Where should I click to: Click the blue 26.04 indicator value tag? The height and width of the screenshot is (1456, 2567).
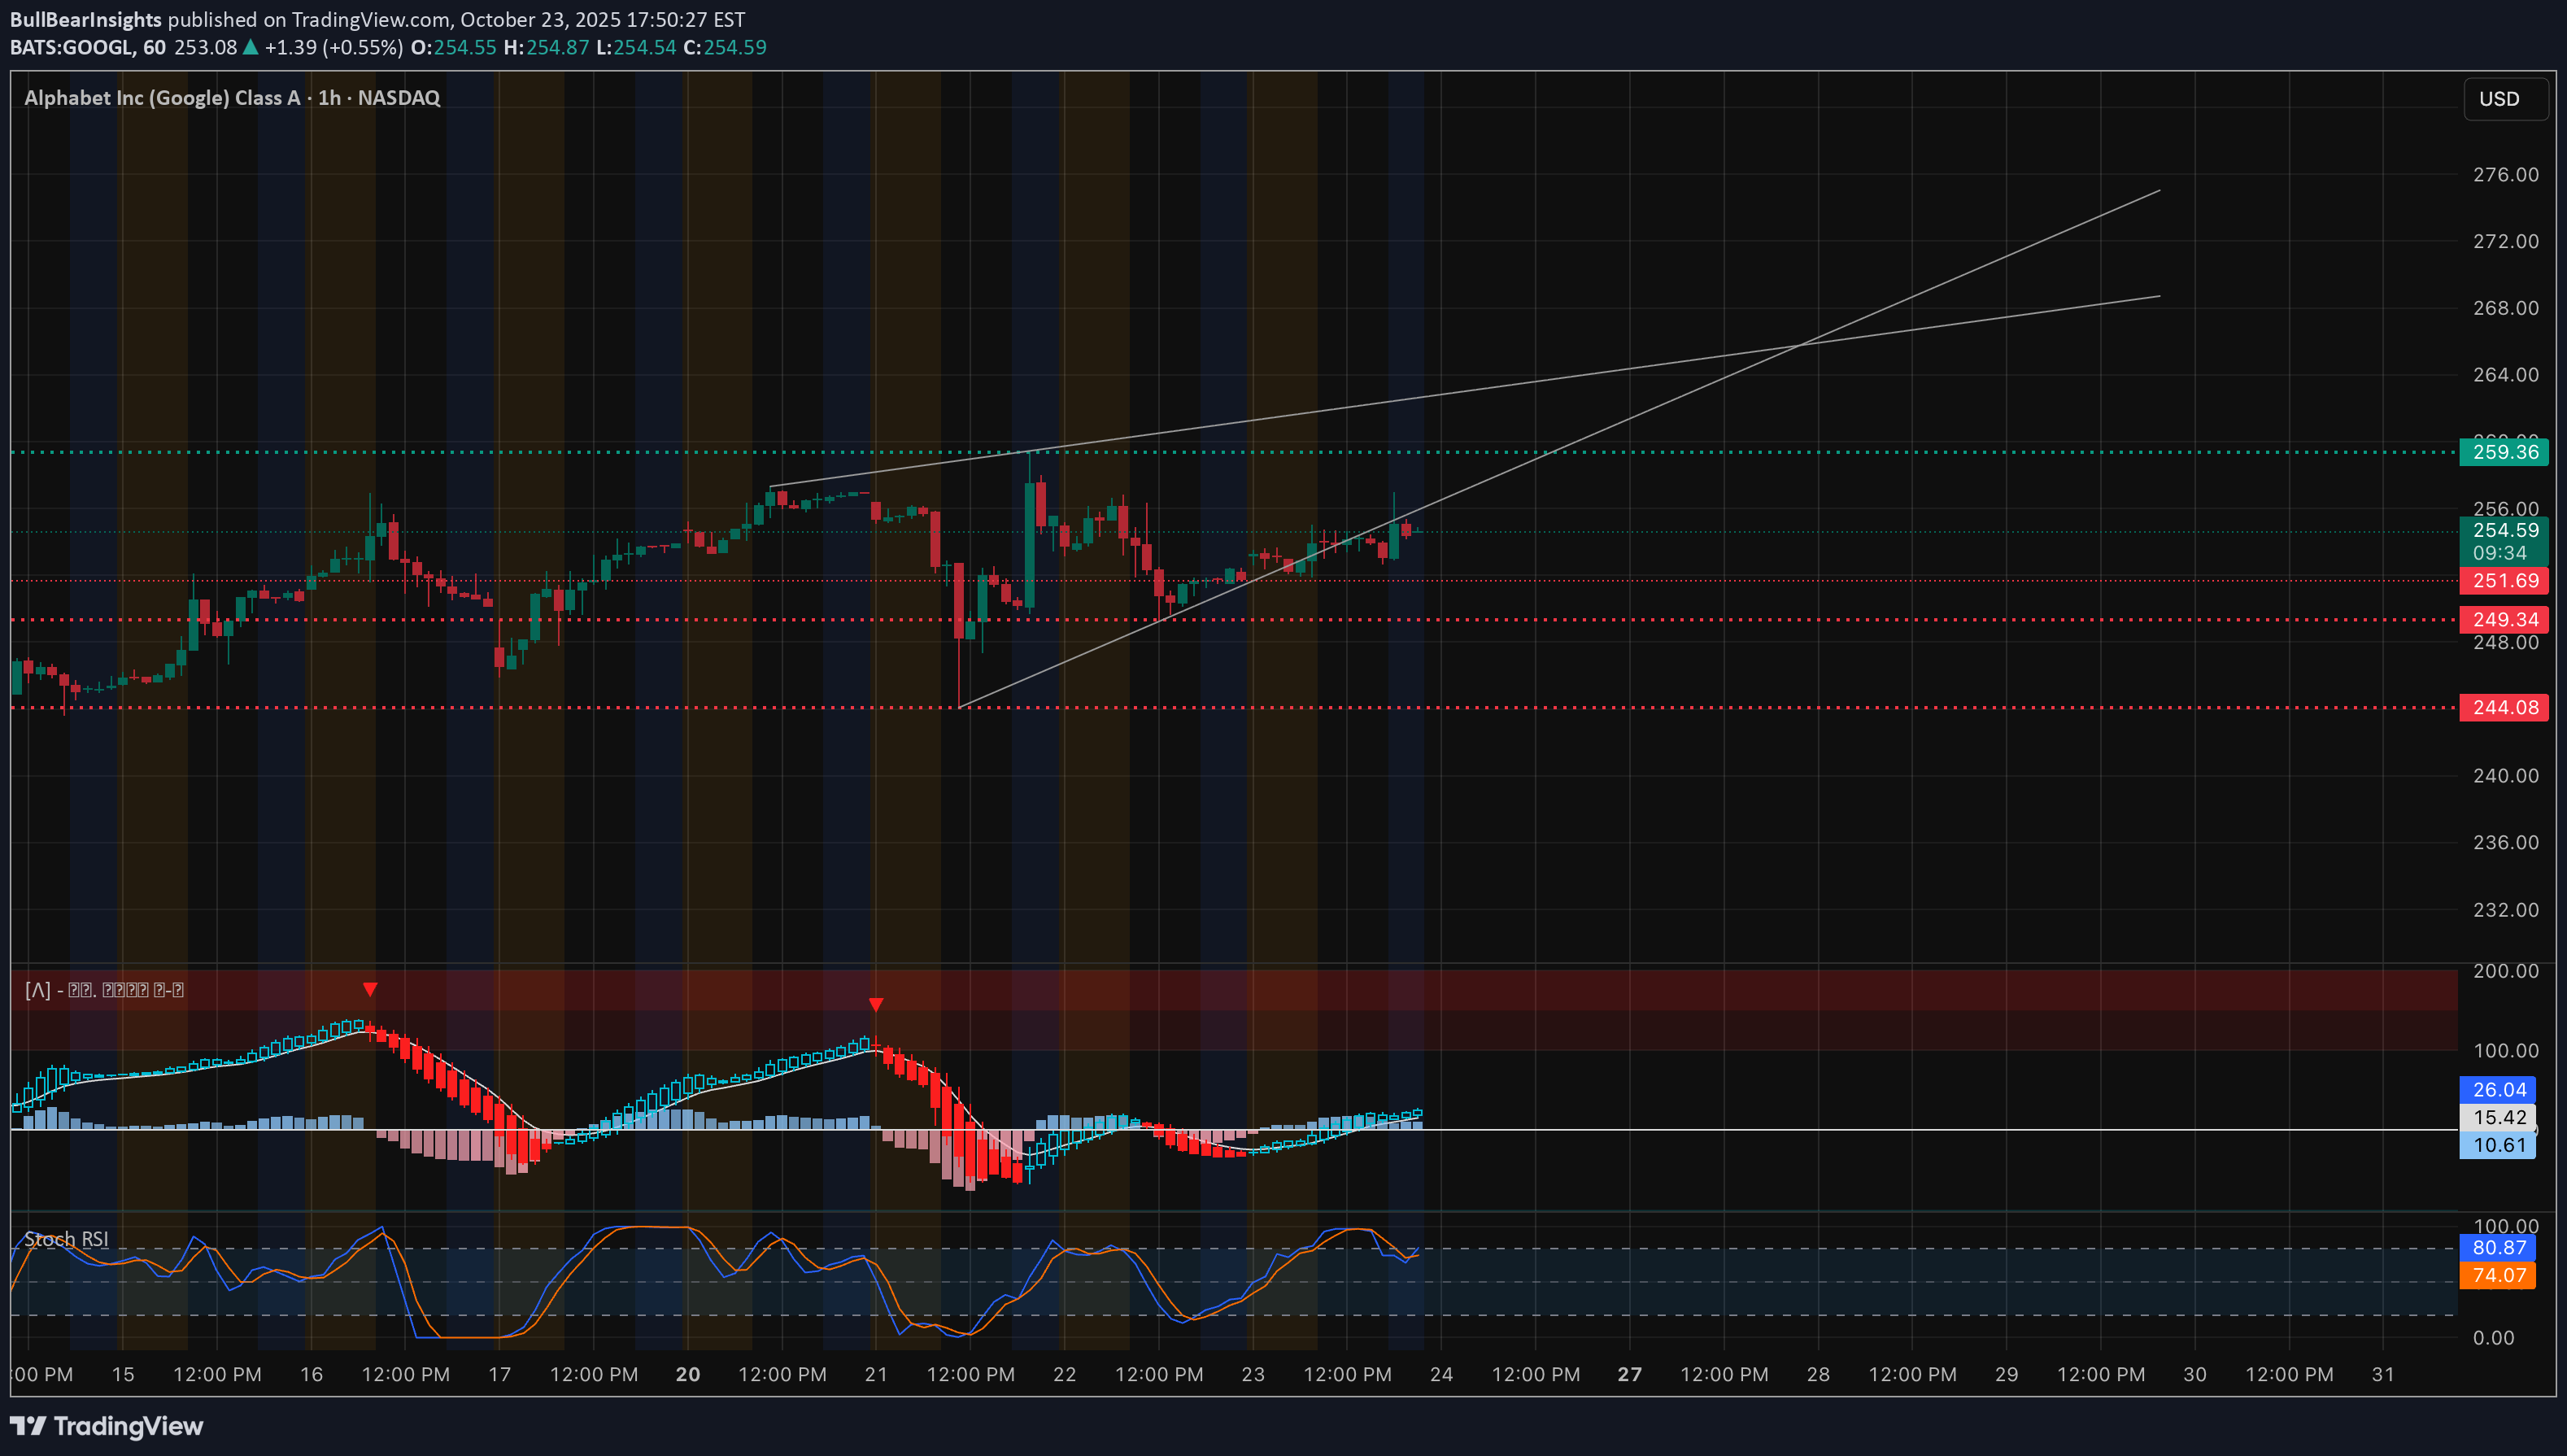point(2497,1090)
